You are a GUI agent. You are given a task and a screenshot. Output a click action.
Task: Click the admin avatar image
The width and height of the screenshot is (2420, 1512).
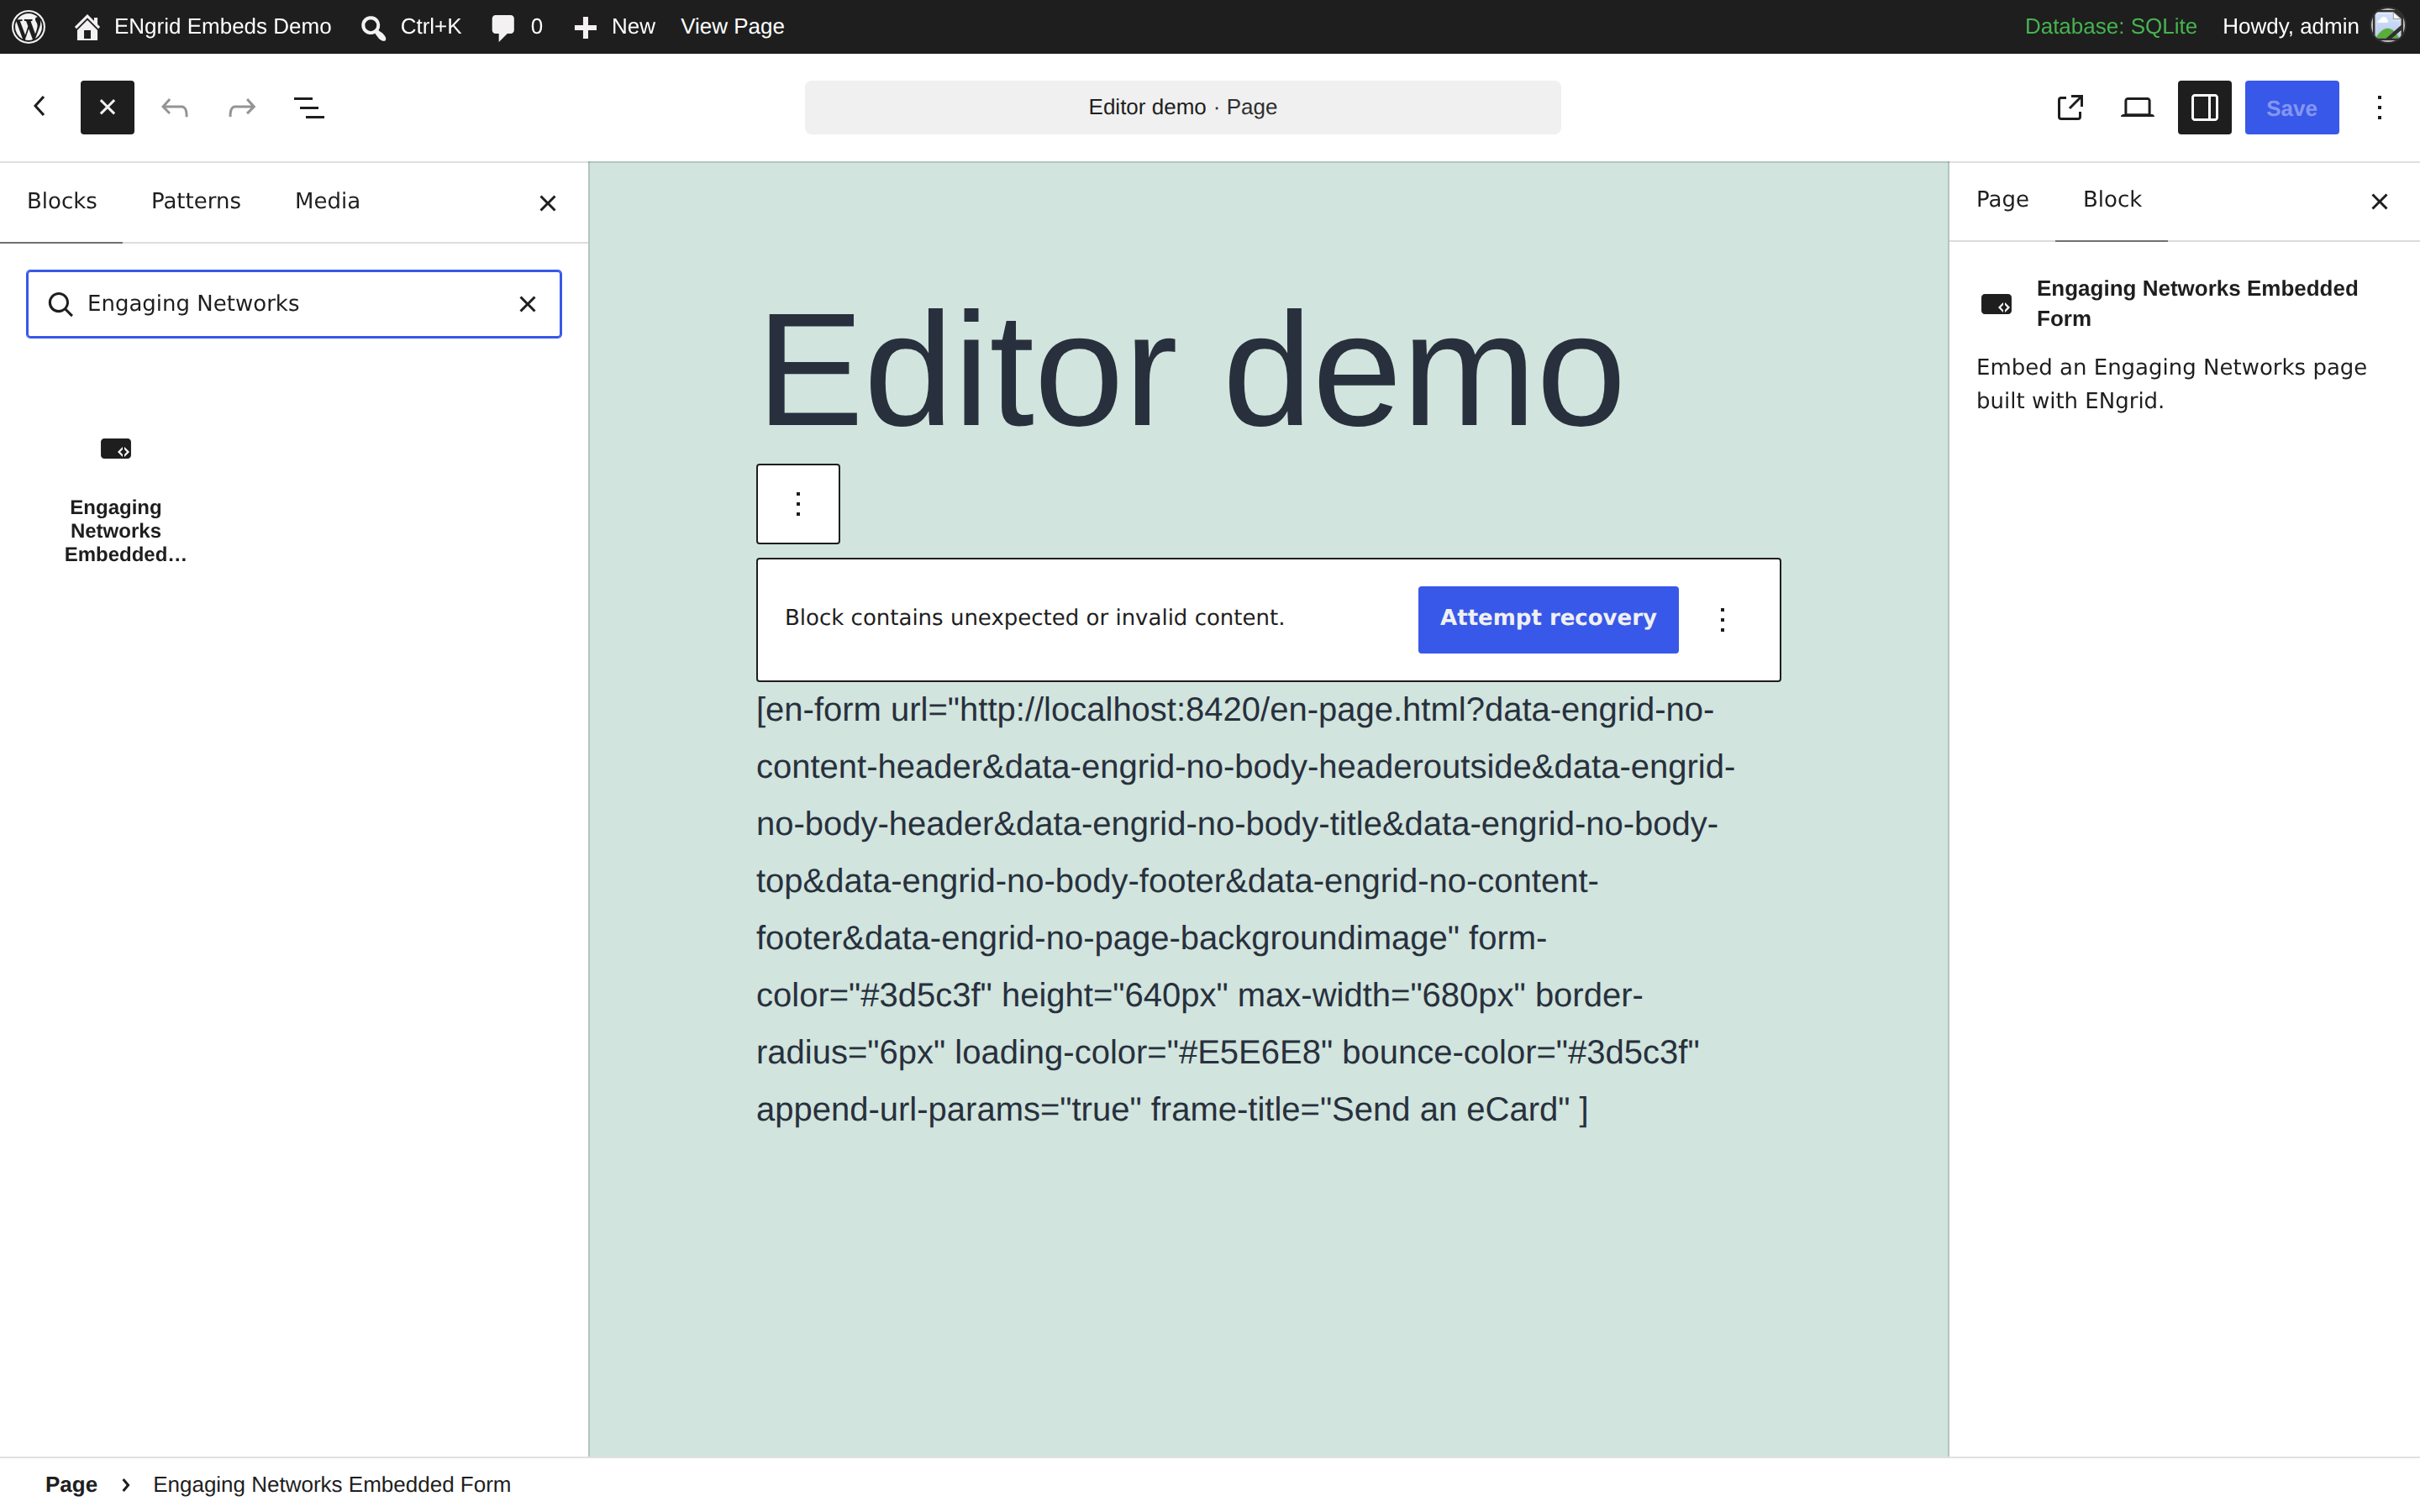coord(2387,26)
